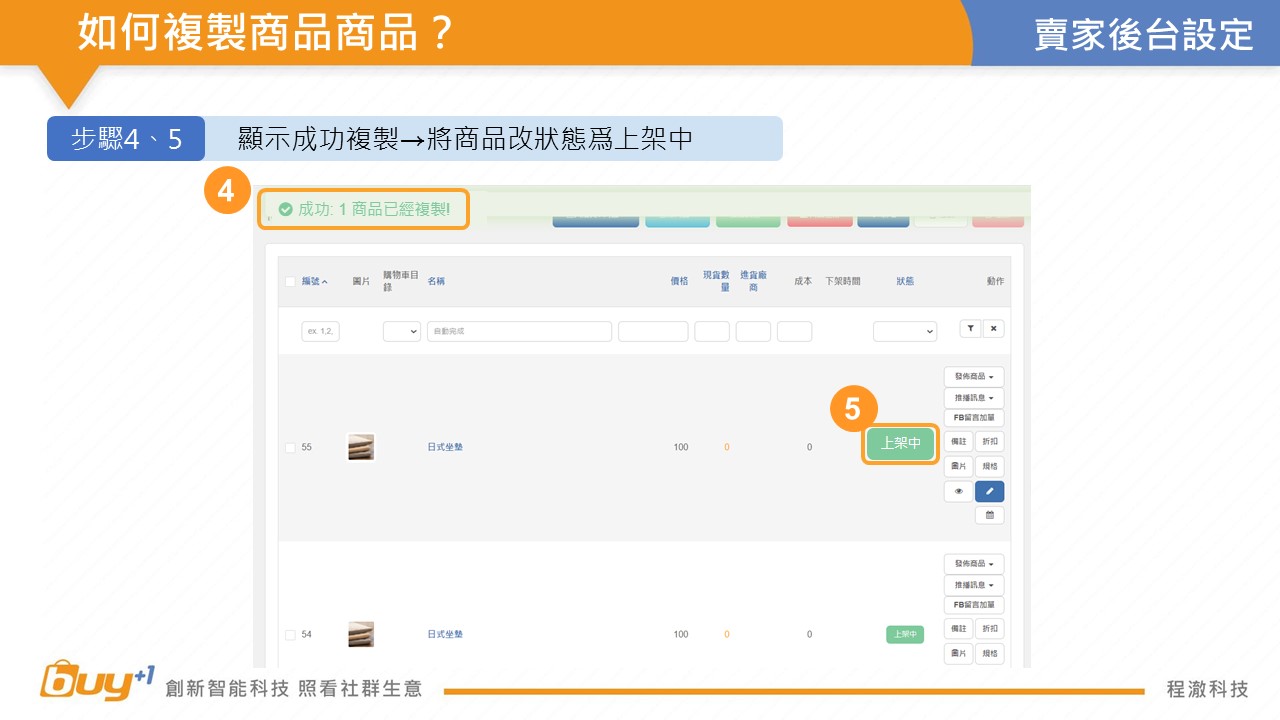Sort by the 編號 column header
This screenshot has height=720, width=1280.
click(x=314, y=282)
